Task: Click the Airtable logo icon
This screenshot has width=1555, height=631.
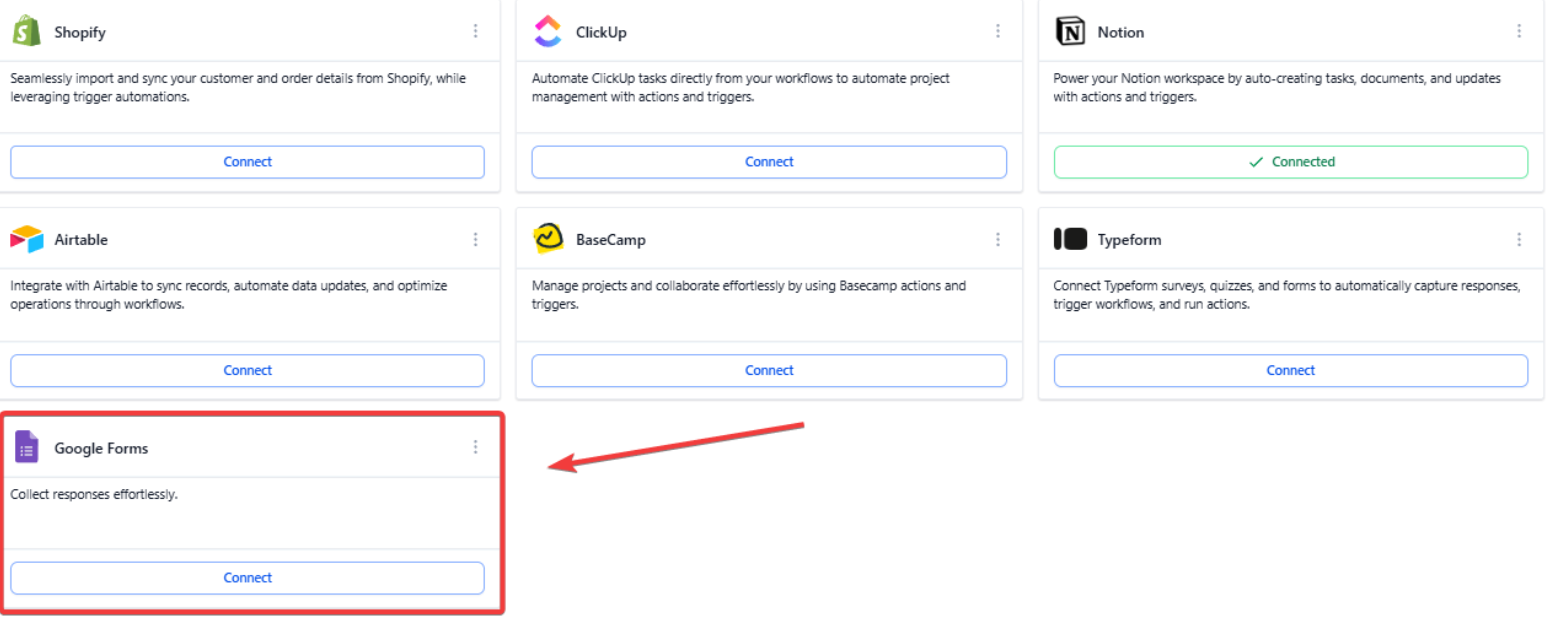Action: pos(27,240)
